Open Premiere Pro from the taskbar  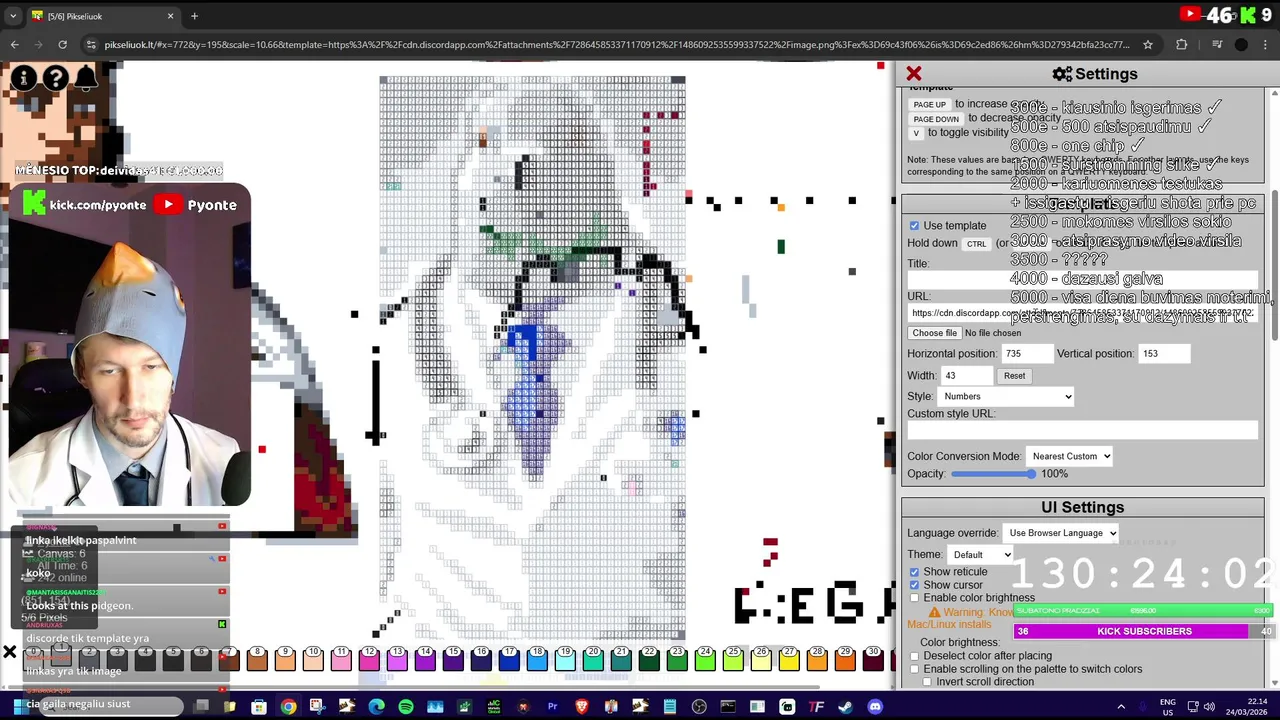pos(552,707)
